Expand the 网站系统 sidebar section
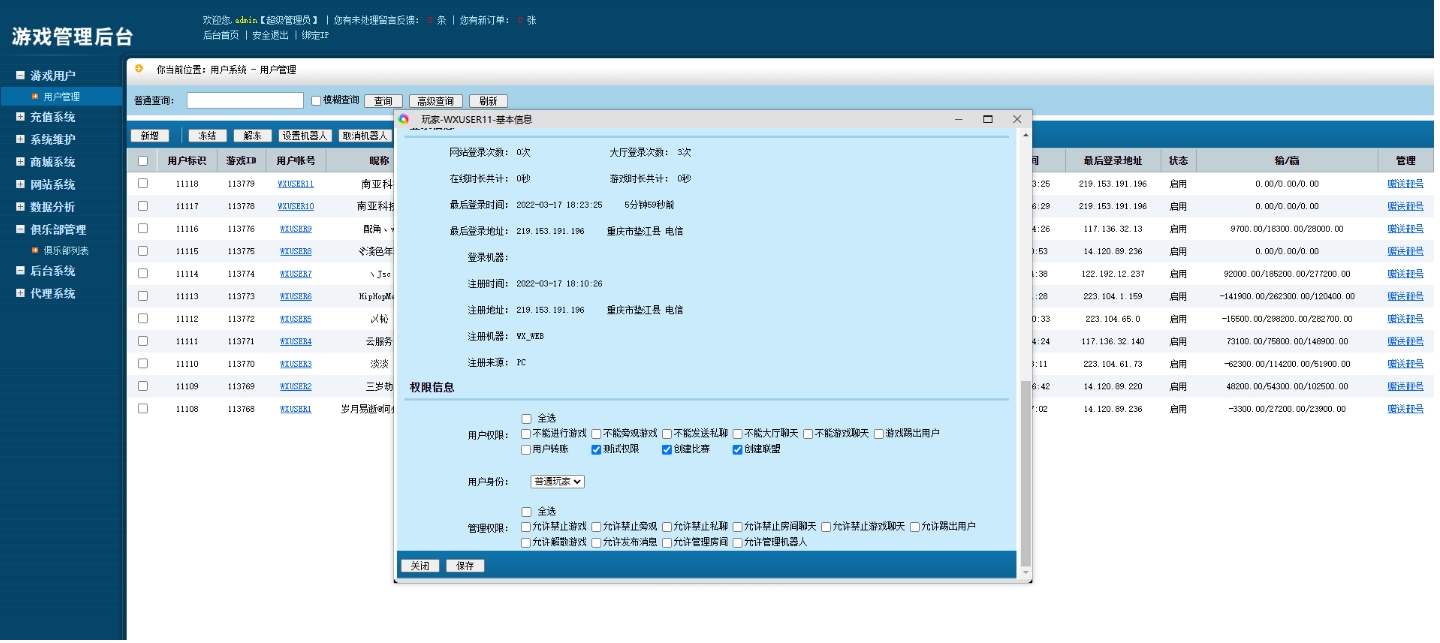The height and width of the screenshot is (643, 1440). click(x=20, y=184)
